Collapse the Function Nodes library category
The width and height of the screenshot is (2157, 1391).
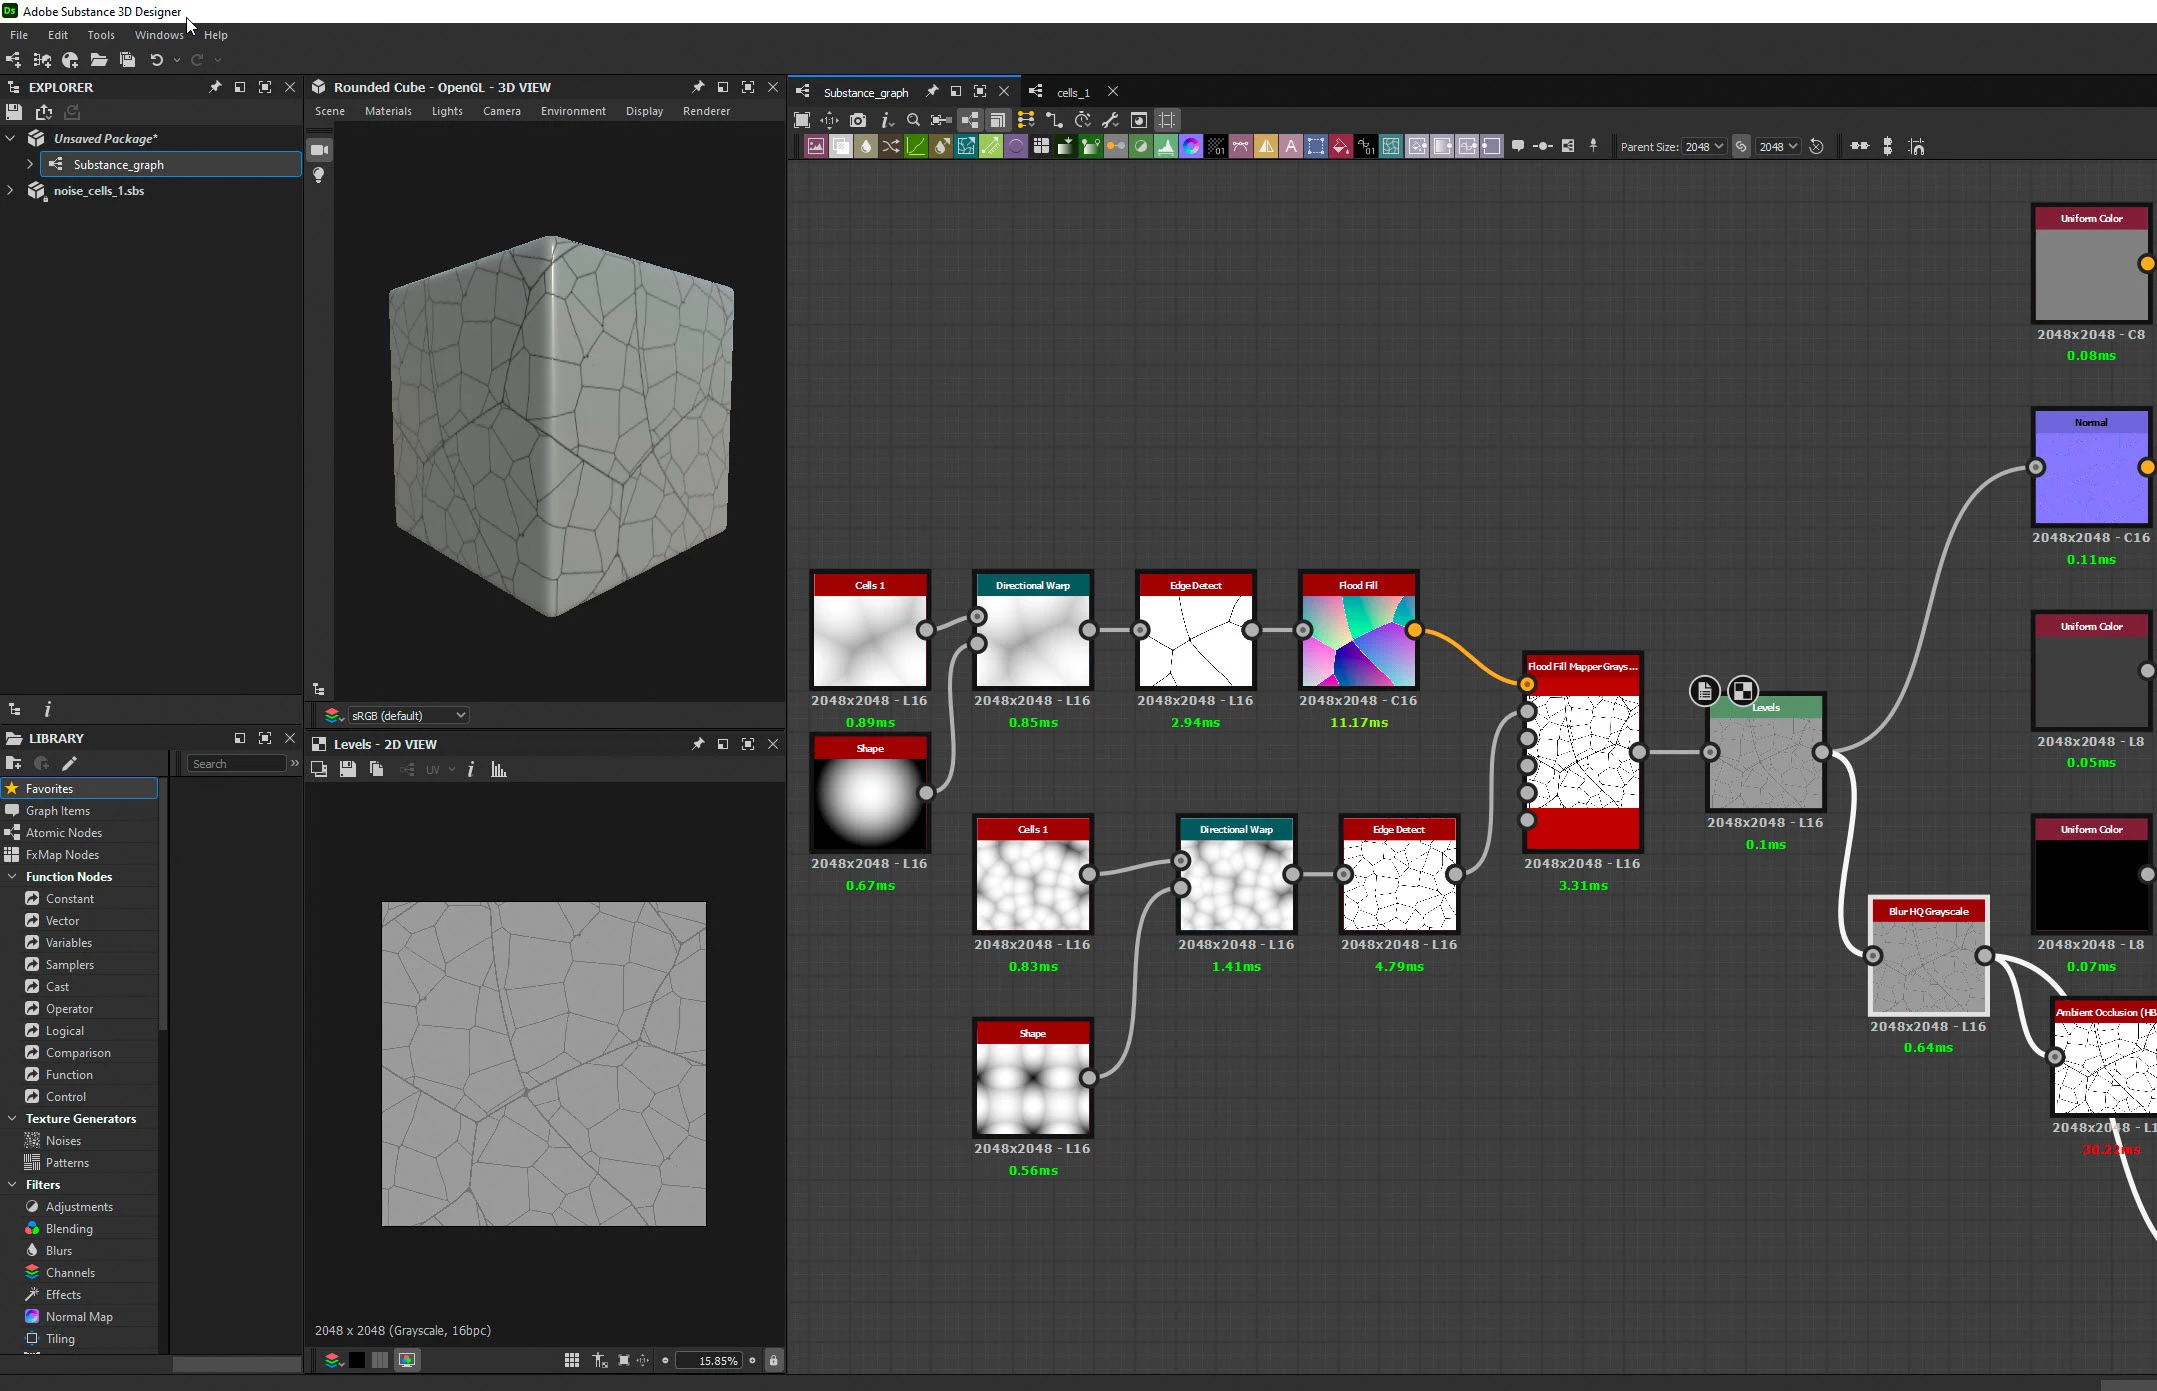(12, 877)
